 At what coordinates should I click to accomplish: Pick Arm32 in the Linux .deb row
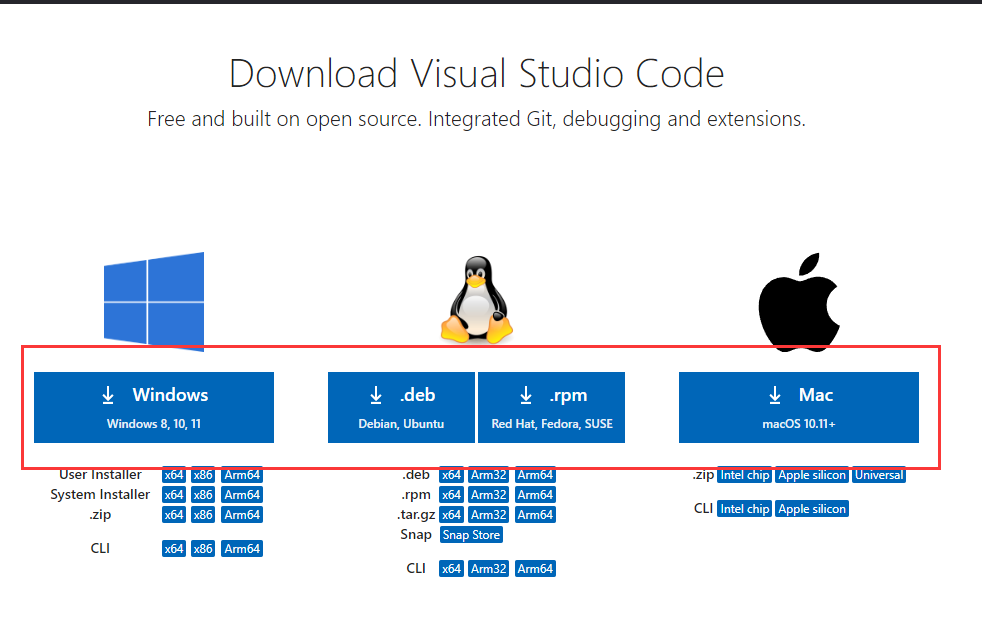[x=488, y=475]
